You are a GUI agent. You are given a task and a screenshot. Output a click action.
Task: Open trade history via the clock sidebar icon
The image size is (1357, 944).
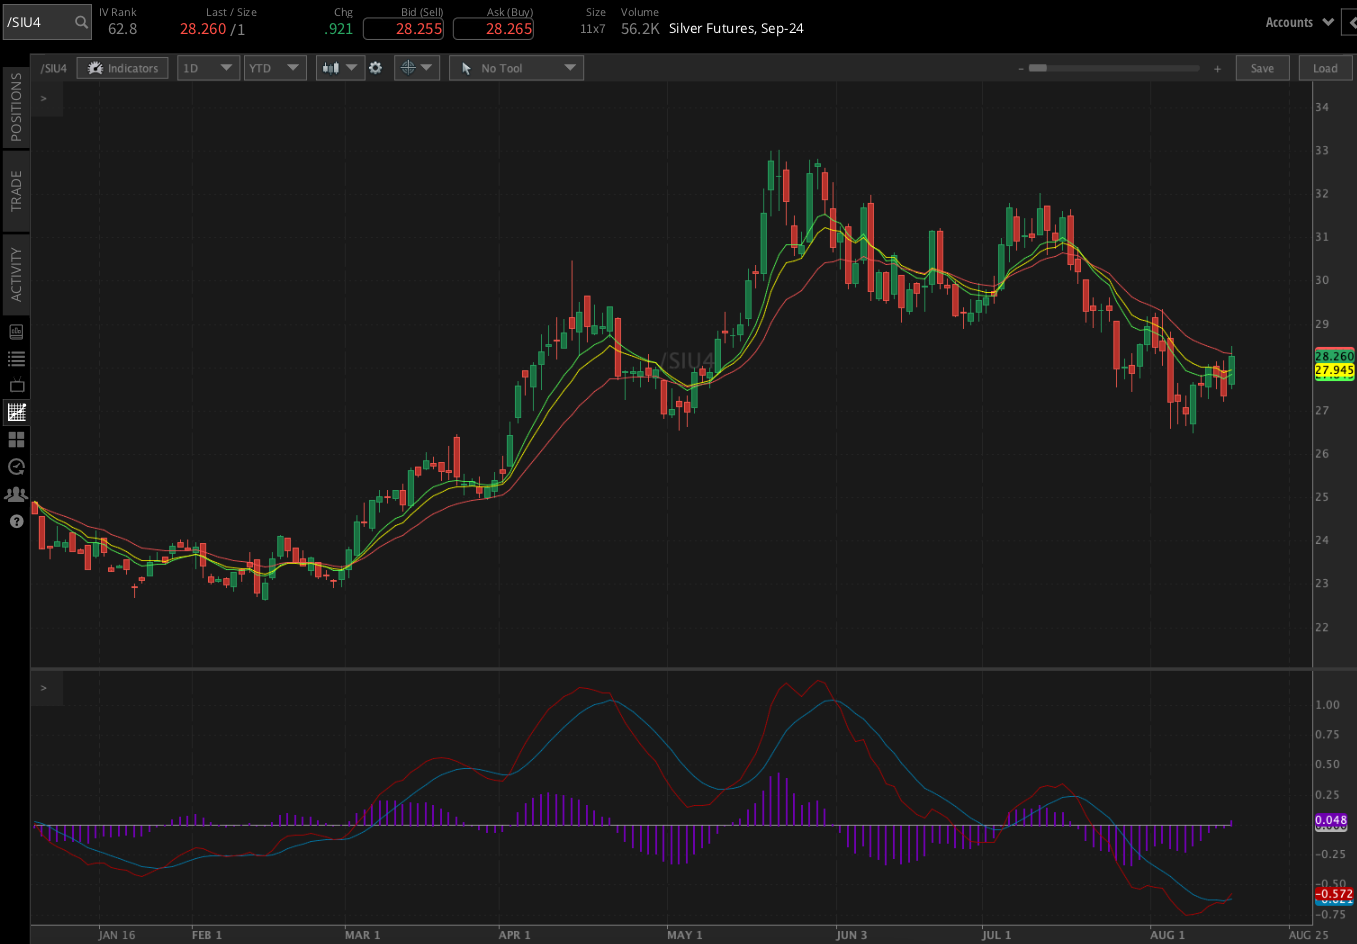click(15, 466)
